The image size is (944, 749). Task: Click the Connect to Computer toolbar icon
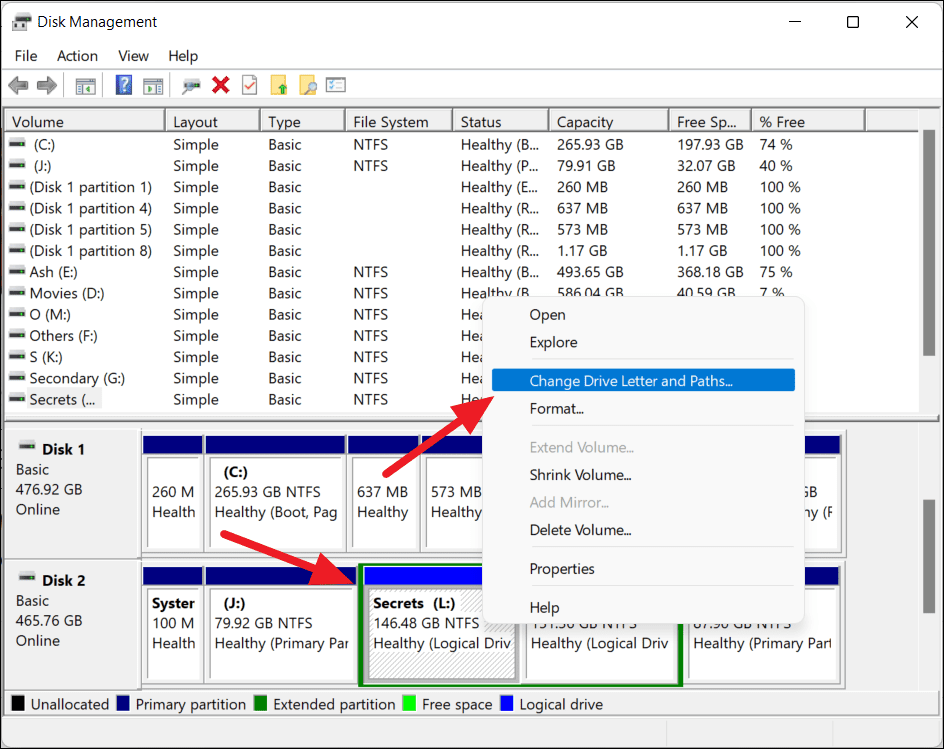click(191, 86)
